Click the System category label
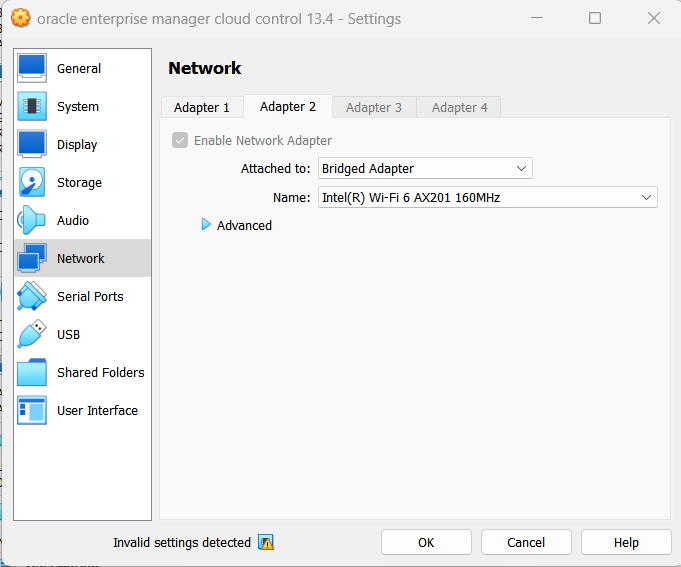This screenshot has width=681, height=567. tap(78, 107)
